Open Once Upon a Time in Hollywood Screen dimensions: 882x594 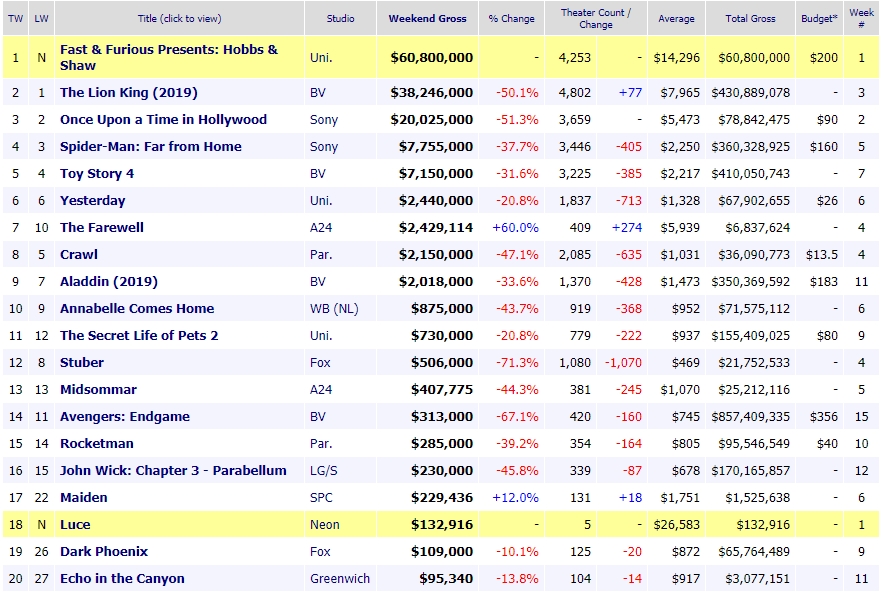click(163, 120)
